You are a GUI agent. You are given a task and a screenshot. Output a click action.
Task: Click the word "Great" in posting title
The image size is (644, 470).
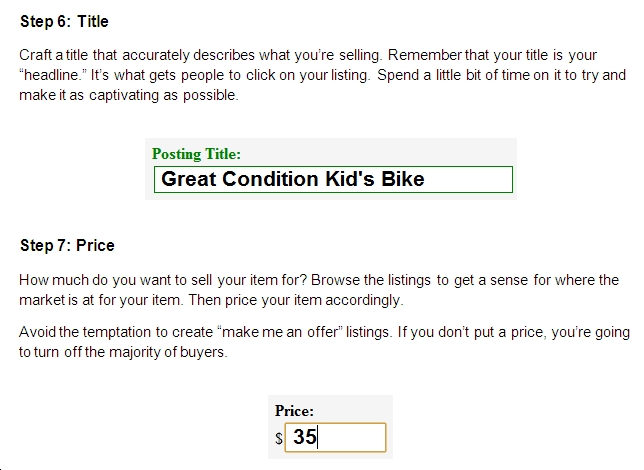tap(189, 180)
